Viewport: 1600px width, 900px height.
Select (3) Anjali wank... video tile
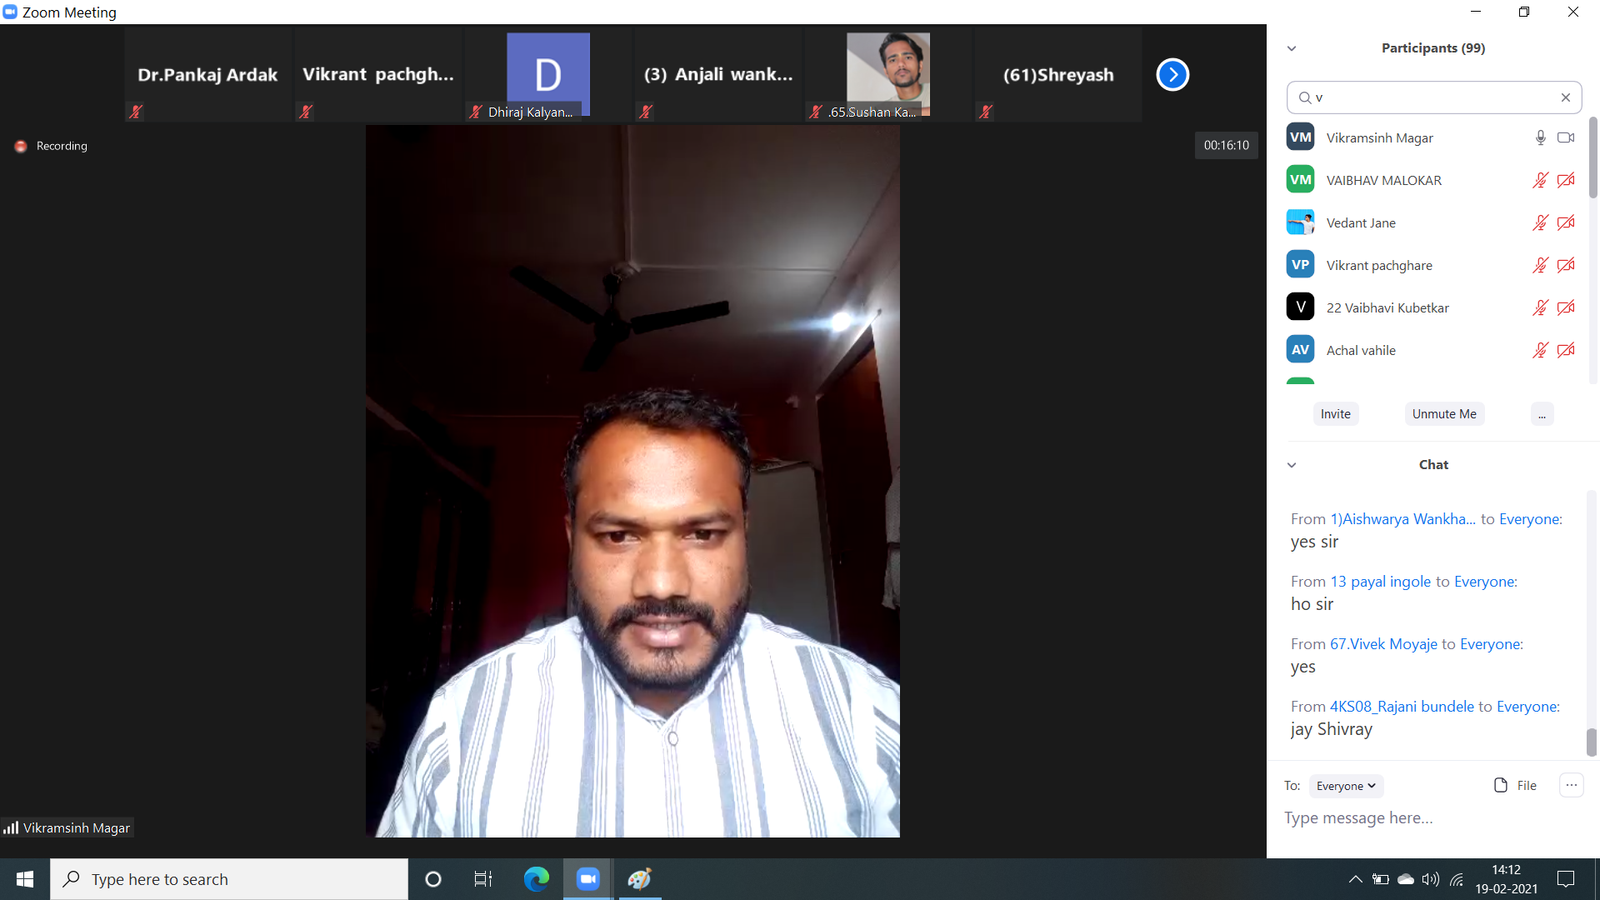click(718, 75)
